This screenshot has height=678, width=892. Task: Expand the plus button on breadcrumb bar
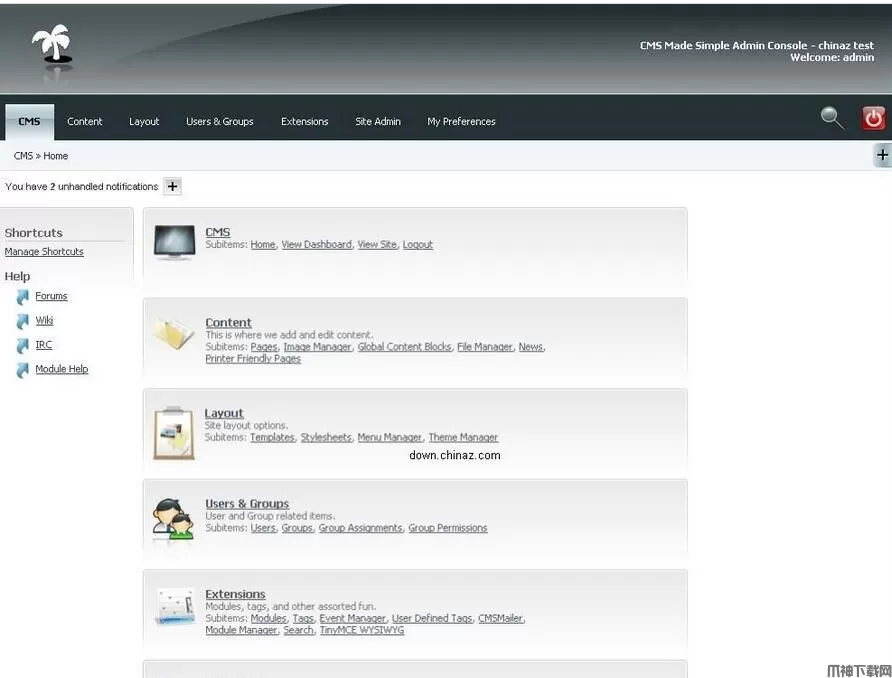(882, 155)
